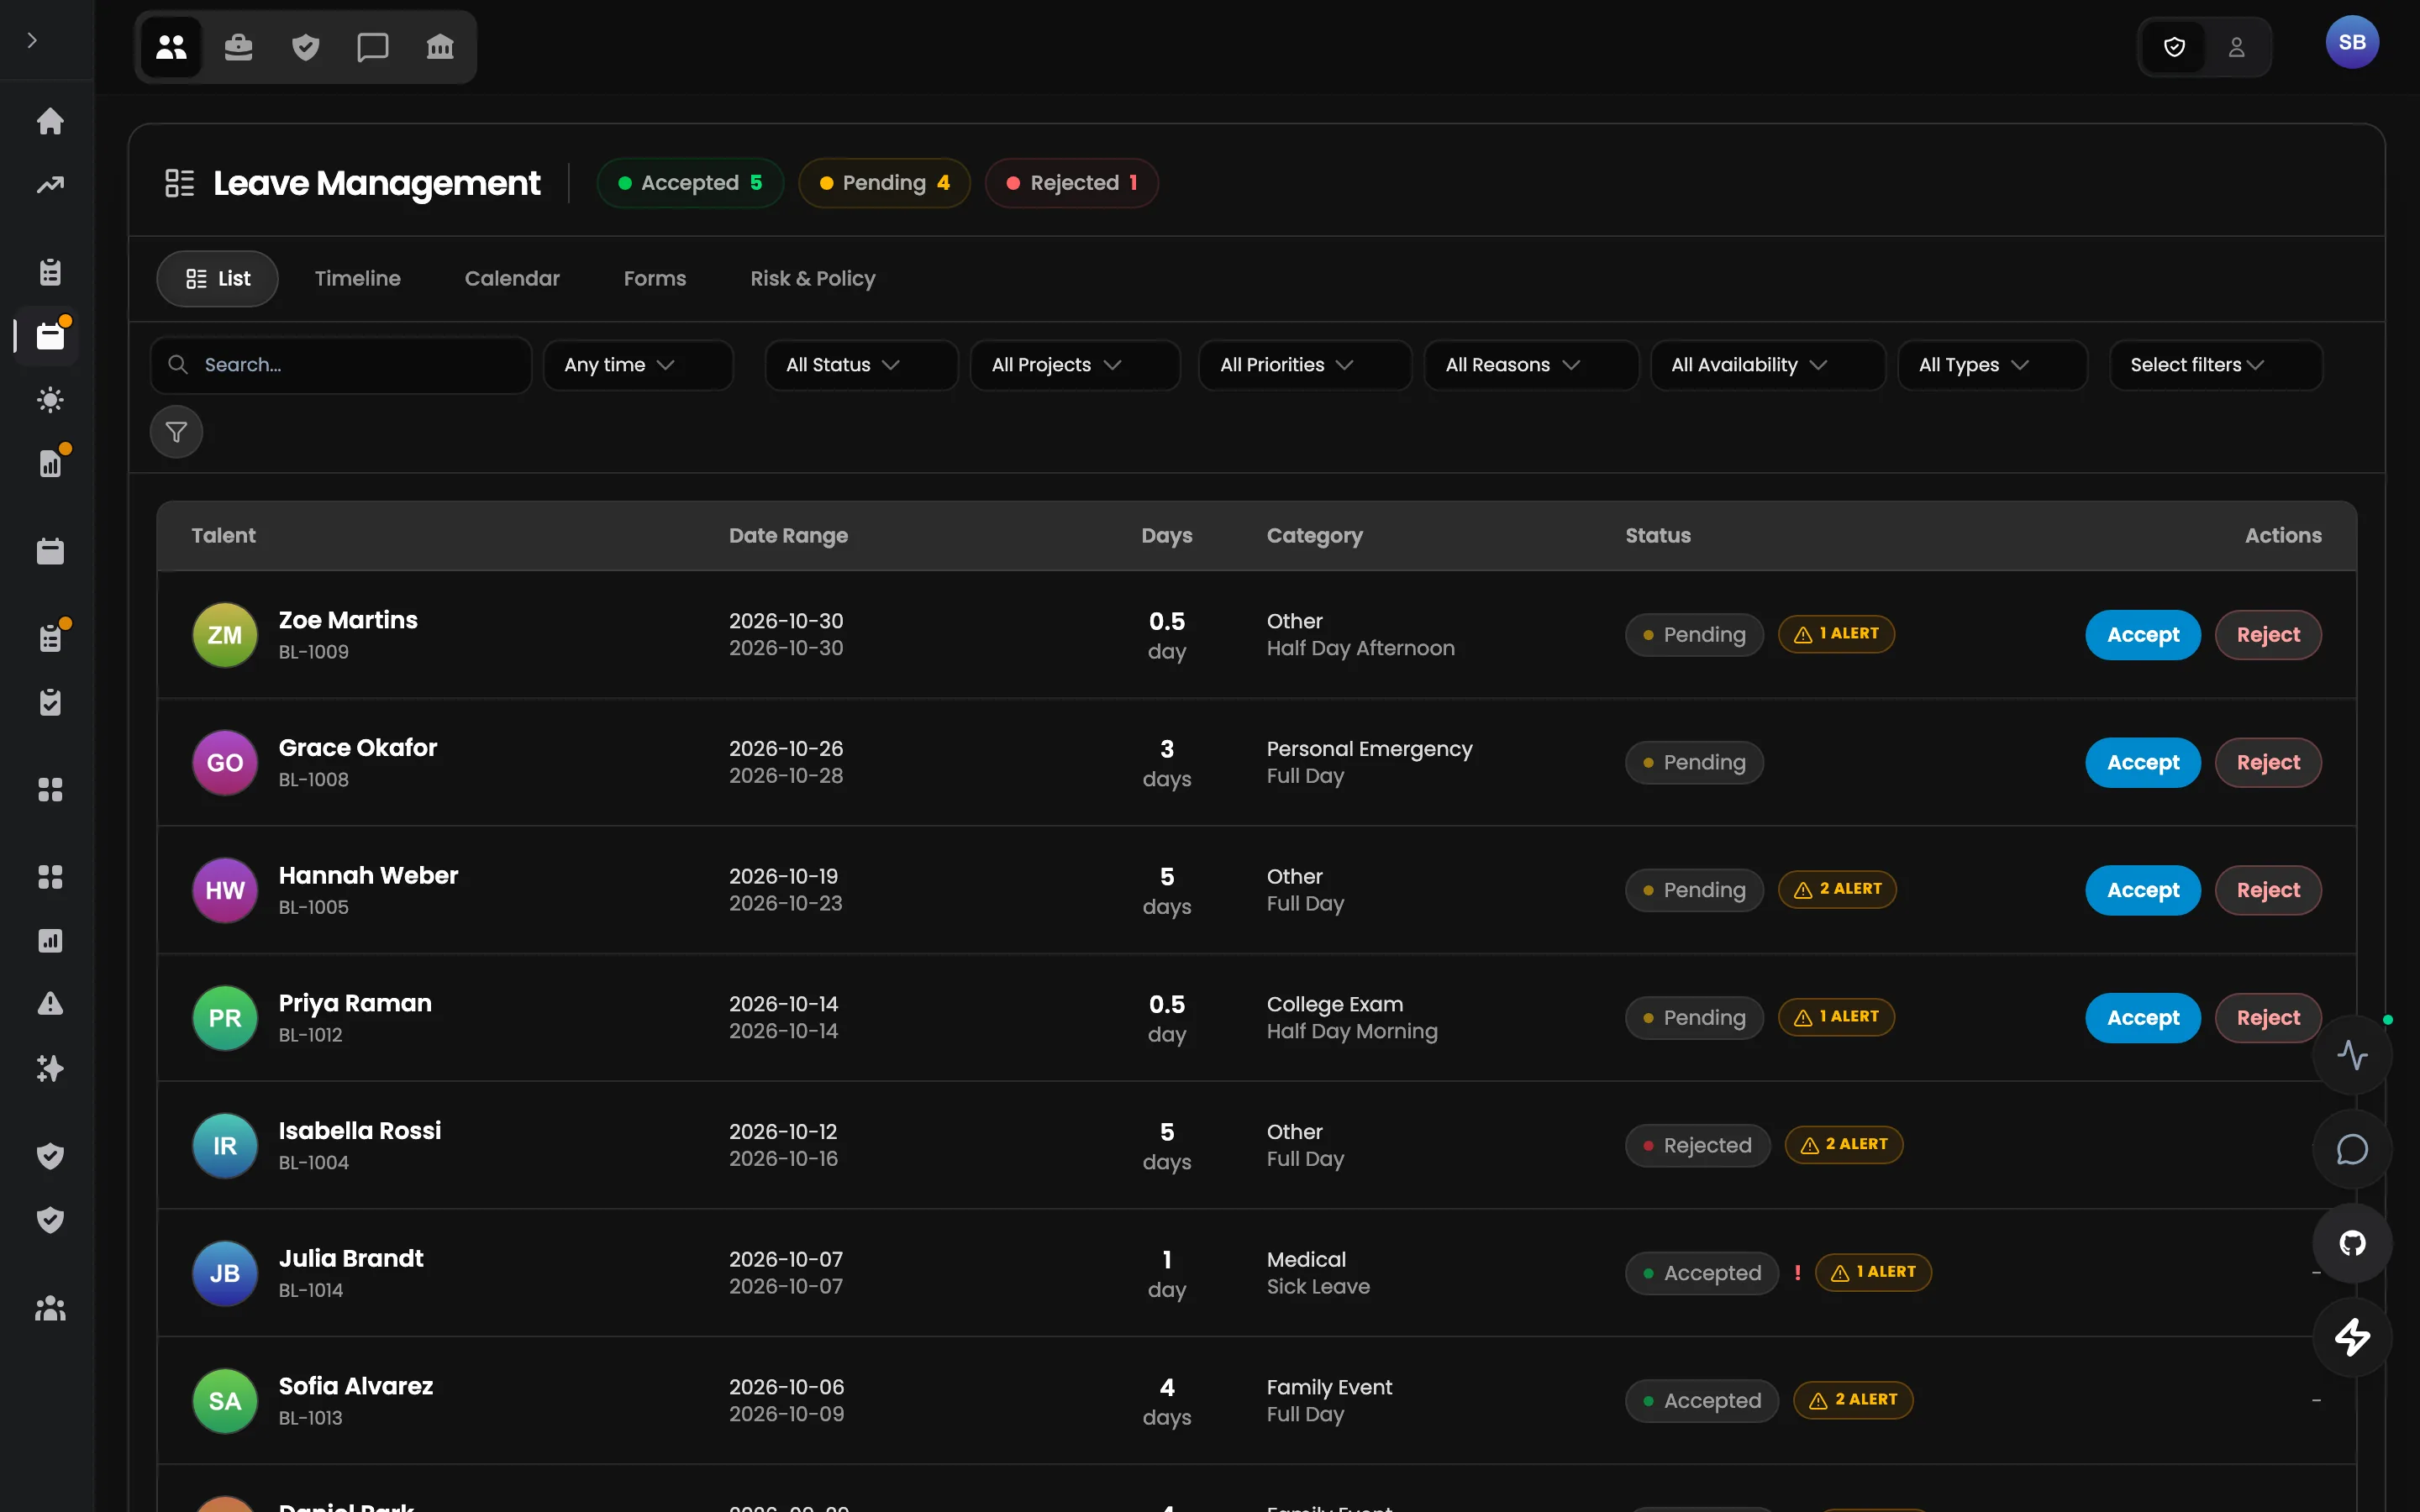
Task: Switch to the Timeline tab
Action: tap(357, 279)
